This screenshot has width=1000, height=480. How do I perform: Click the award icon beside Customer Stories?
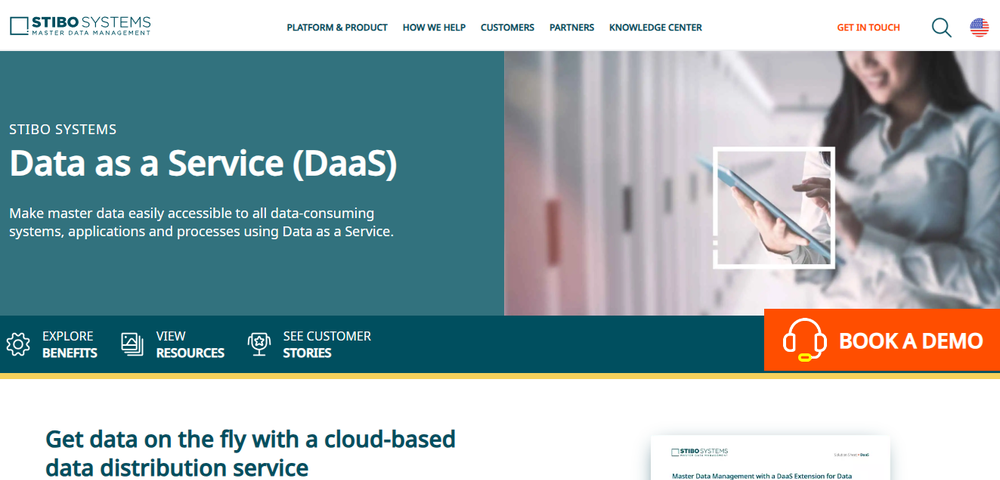(259, 344)
